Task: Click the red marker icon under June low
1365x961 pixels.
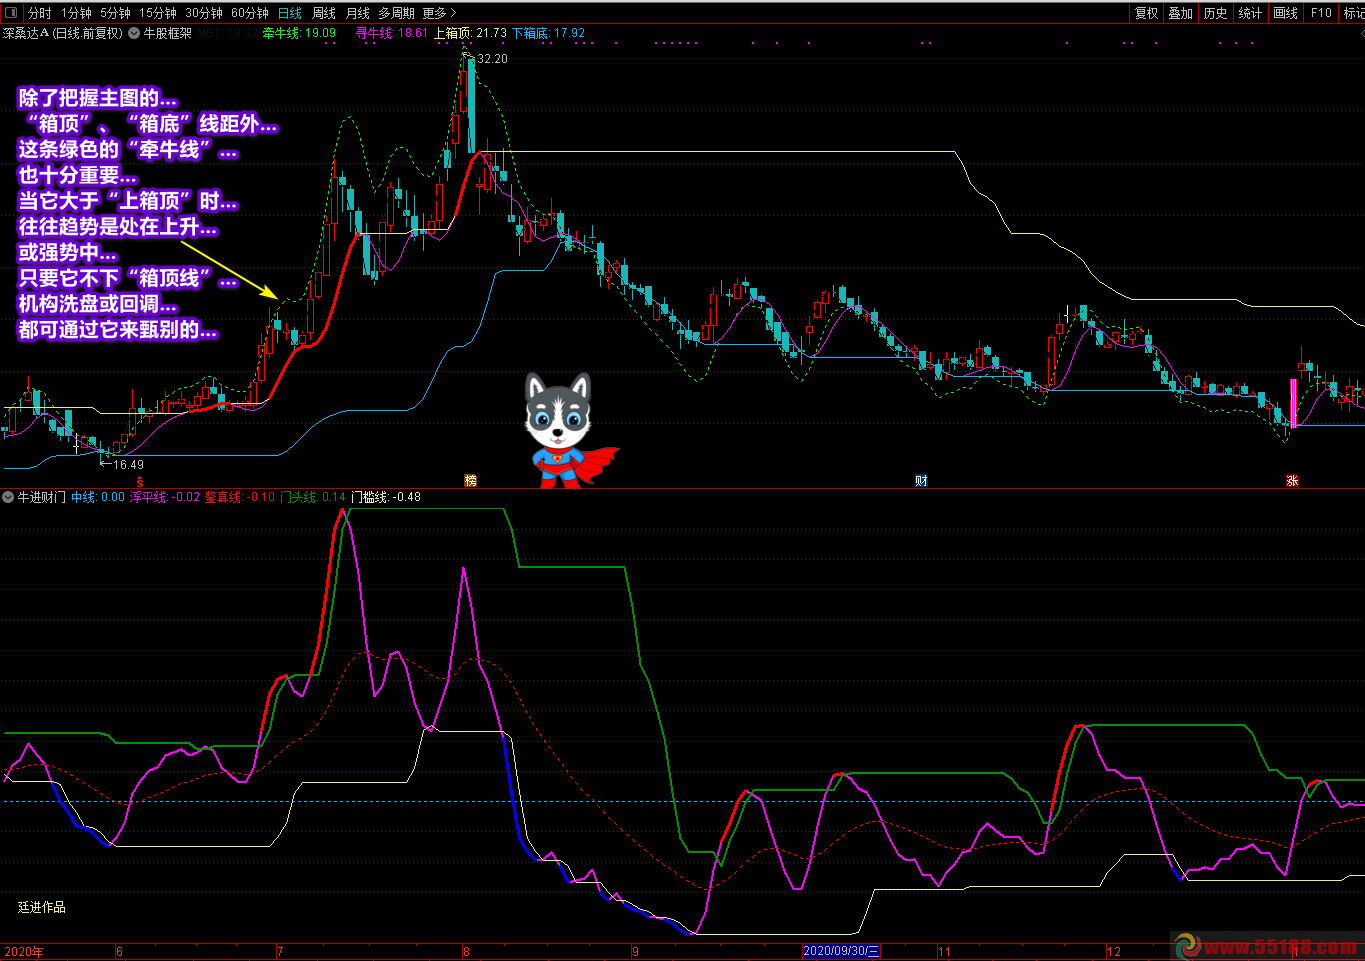Action: 140,481
